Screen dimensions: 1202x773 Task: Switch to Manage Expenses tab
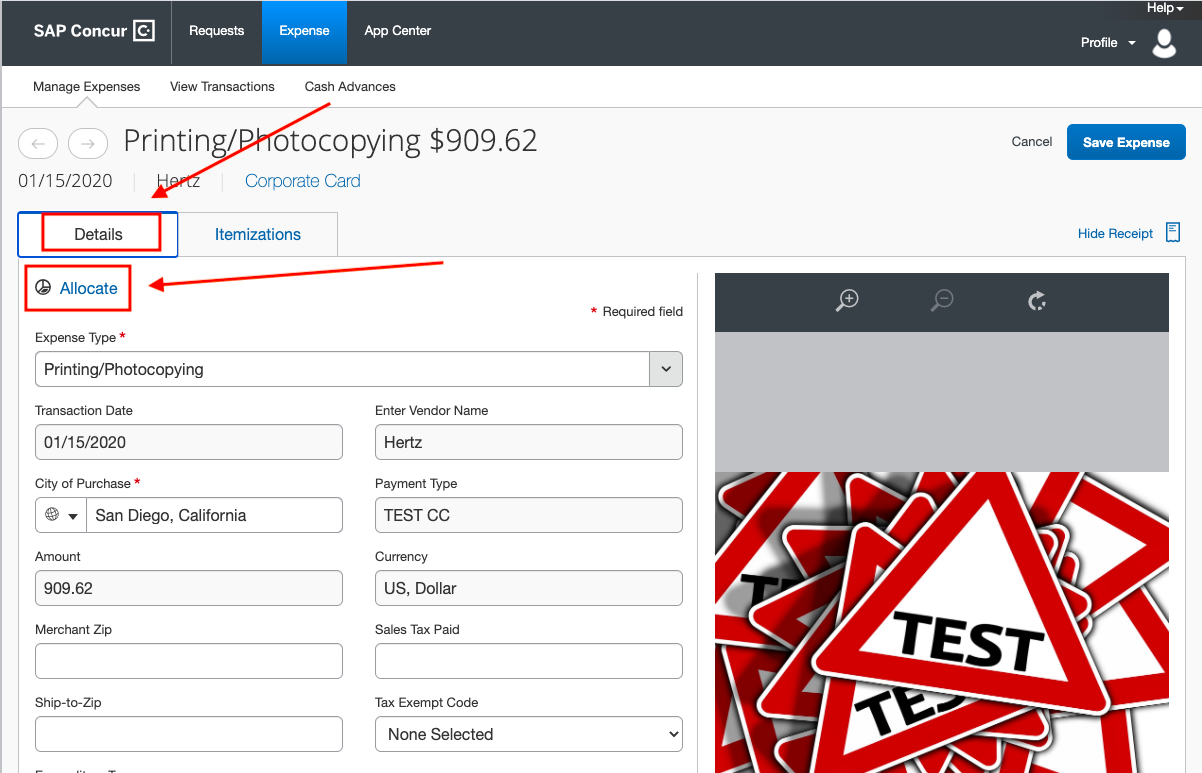point(87,87)
